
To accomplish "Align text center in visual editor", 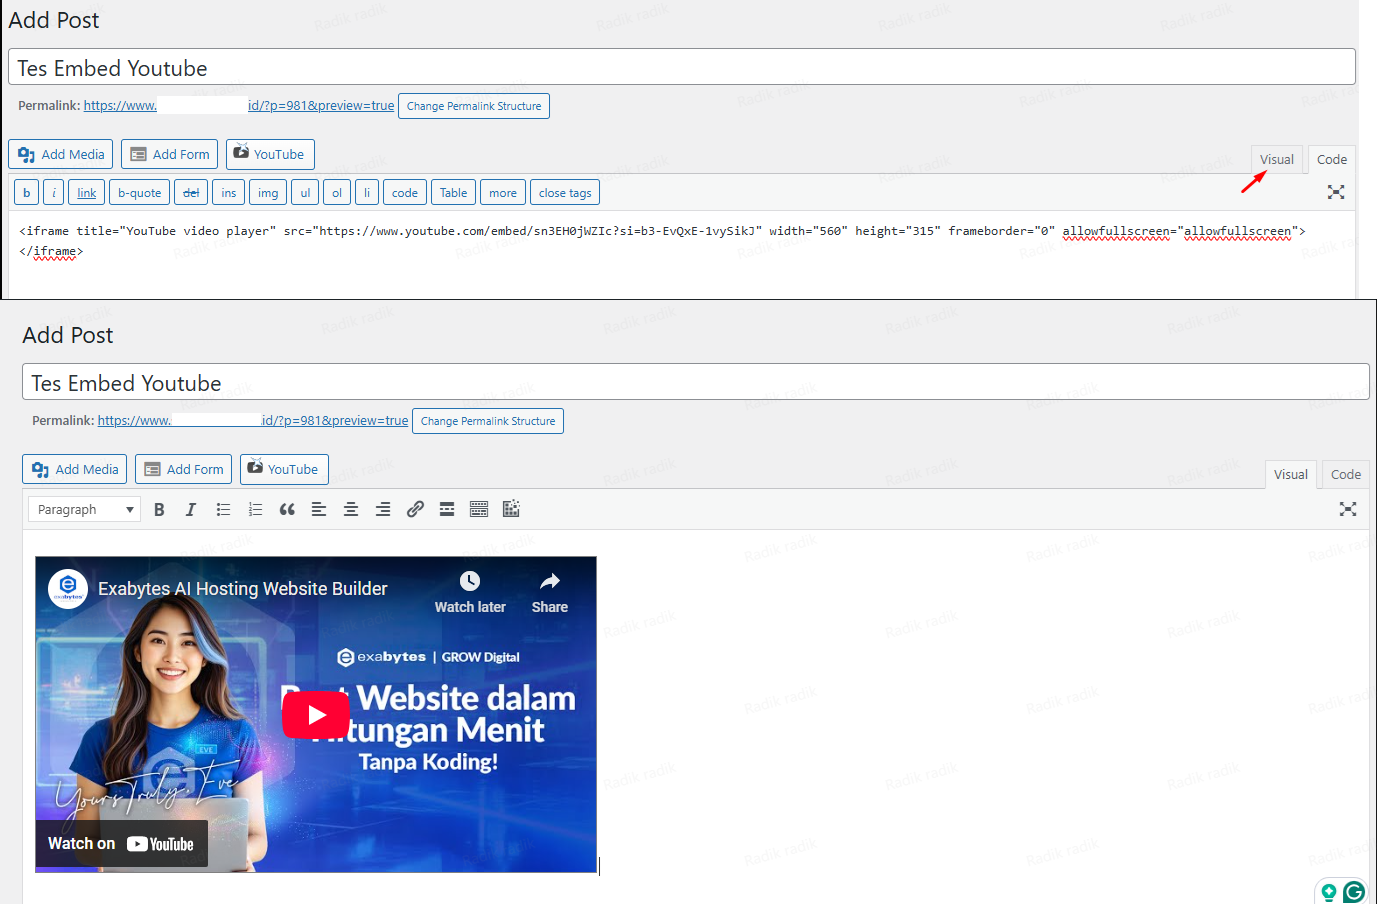I will (x=351, y=509).
